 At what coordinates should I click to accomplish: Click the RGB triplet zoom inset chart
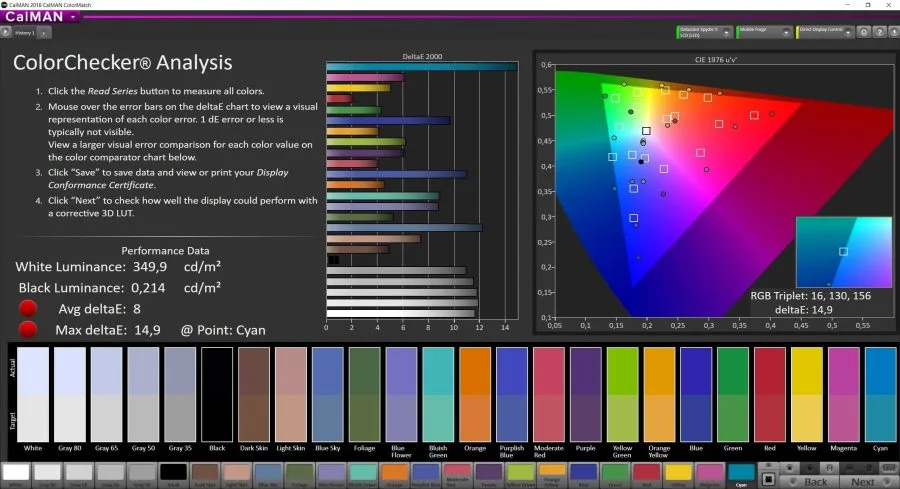(843, 252)
